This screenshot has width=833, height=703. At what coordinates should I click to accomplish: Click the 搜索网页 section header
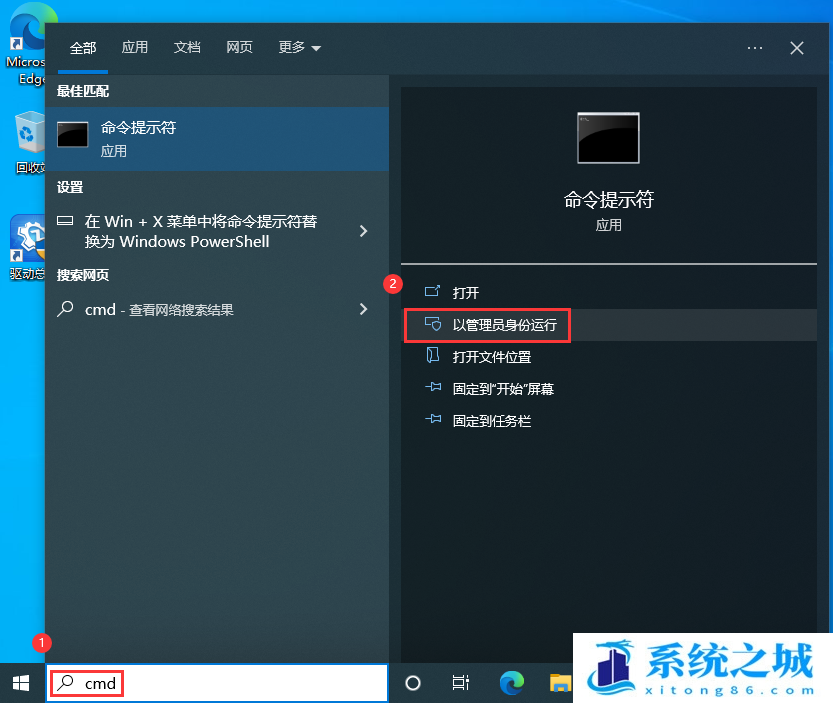(x=83, y=275)
